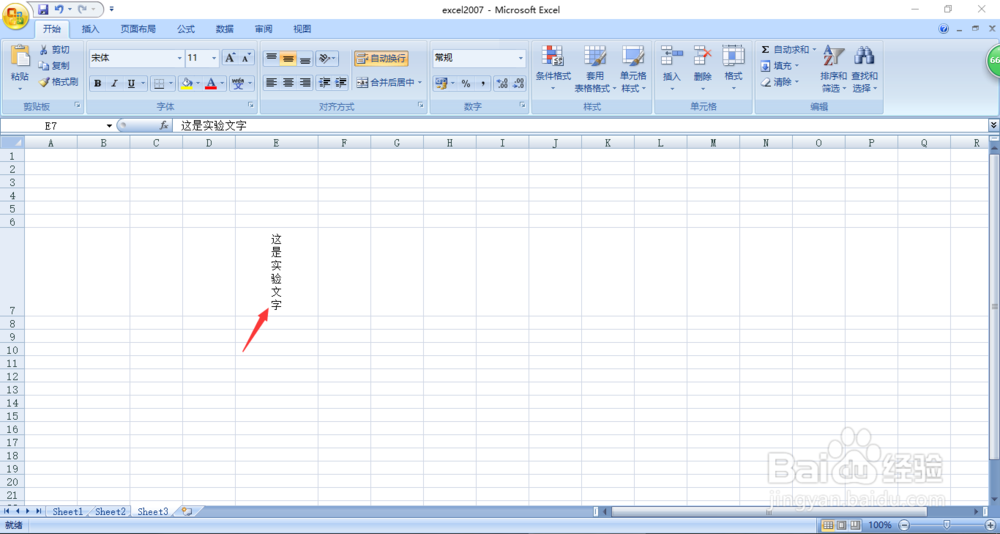Open Conditional Formatting 条件格式
This screenshot has width=1000, height=534.
[553, 68]
